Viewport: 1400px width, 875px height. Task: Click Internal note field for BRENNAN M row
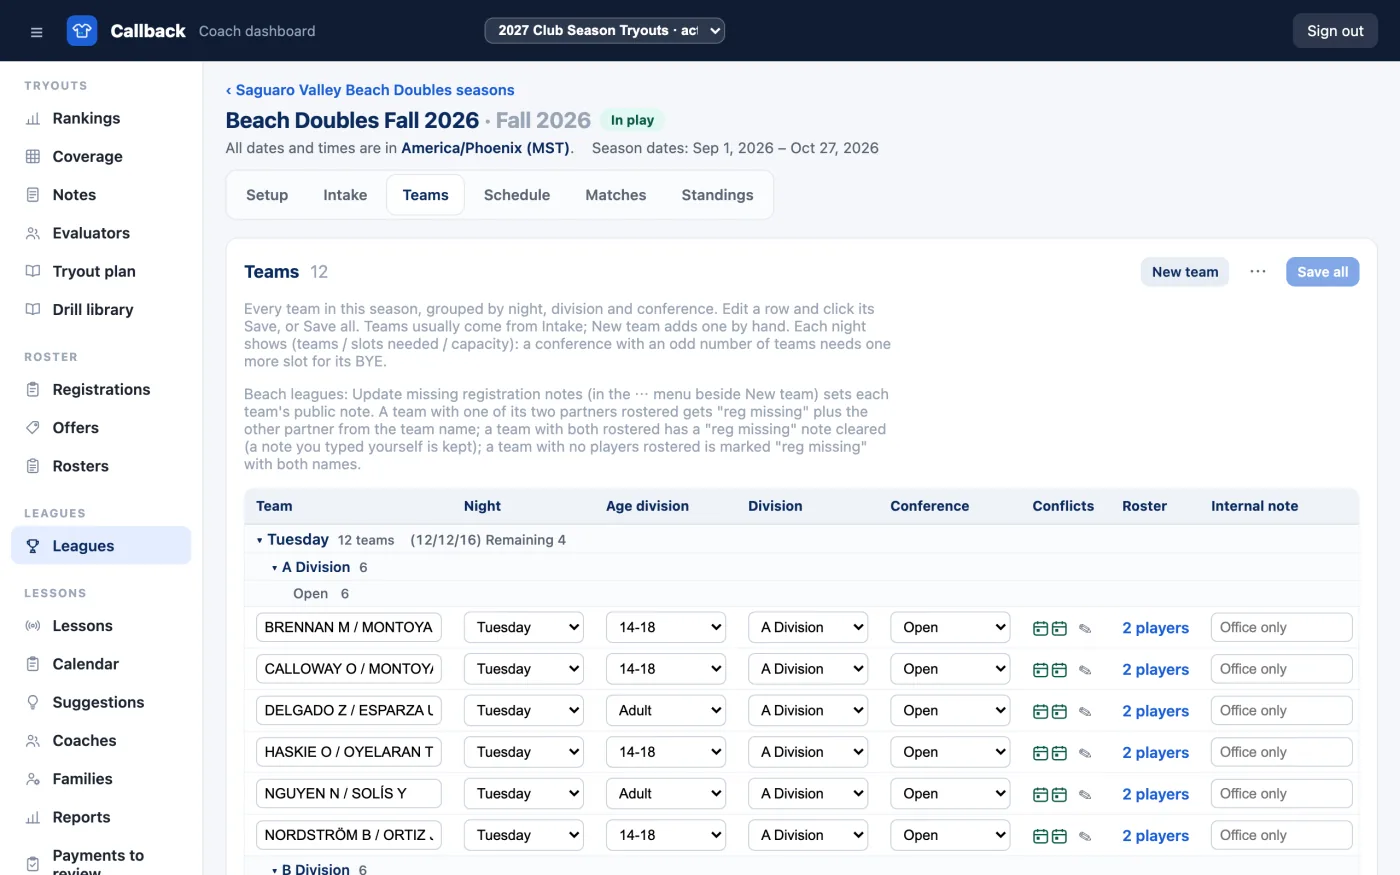pos(1281,628)
